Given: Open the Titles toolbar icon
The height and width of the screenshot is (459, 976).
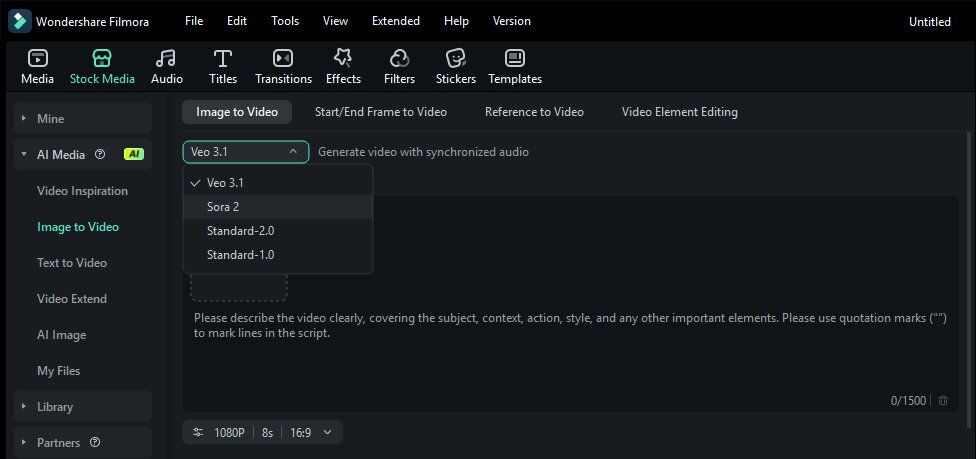Looking at the screenshot, I should pos(223,66).
